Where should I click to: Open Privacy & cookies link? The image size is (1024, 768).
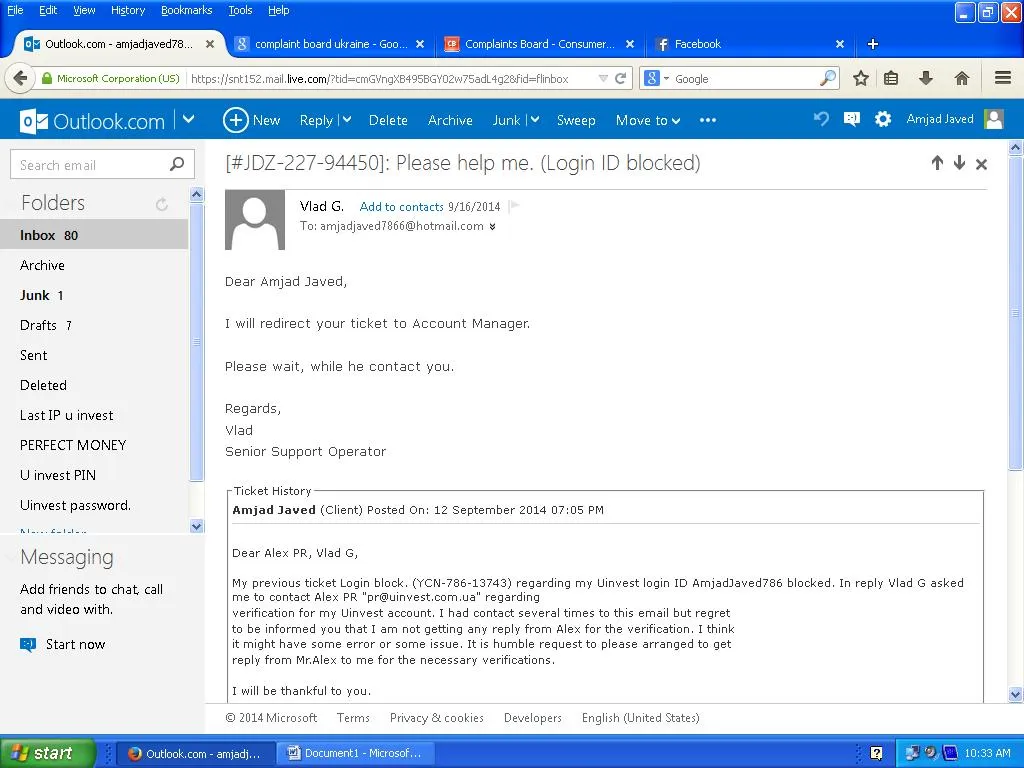click(x=437, y=718)
